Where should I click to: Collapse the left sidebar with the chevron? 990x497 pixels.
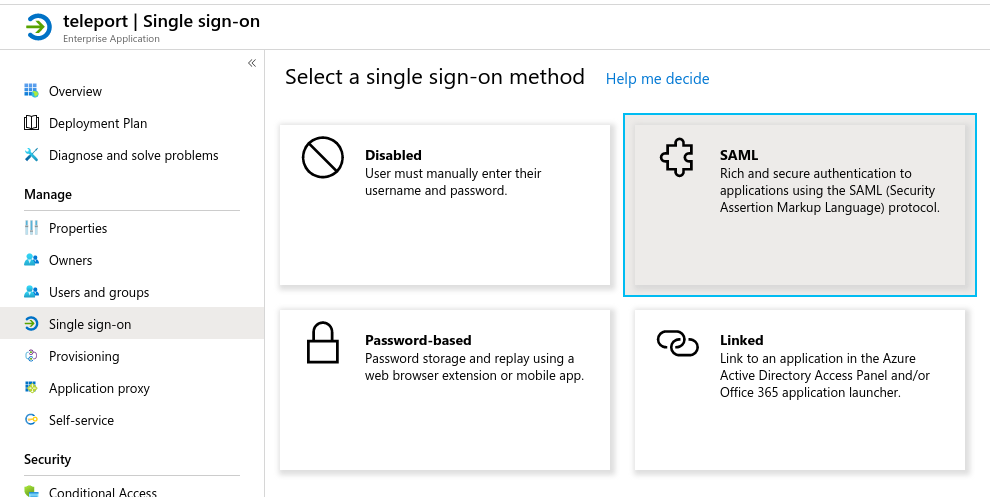tap(252, 63)
